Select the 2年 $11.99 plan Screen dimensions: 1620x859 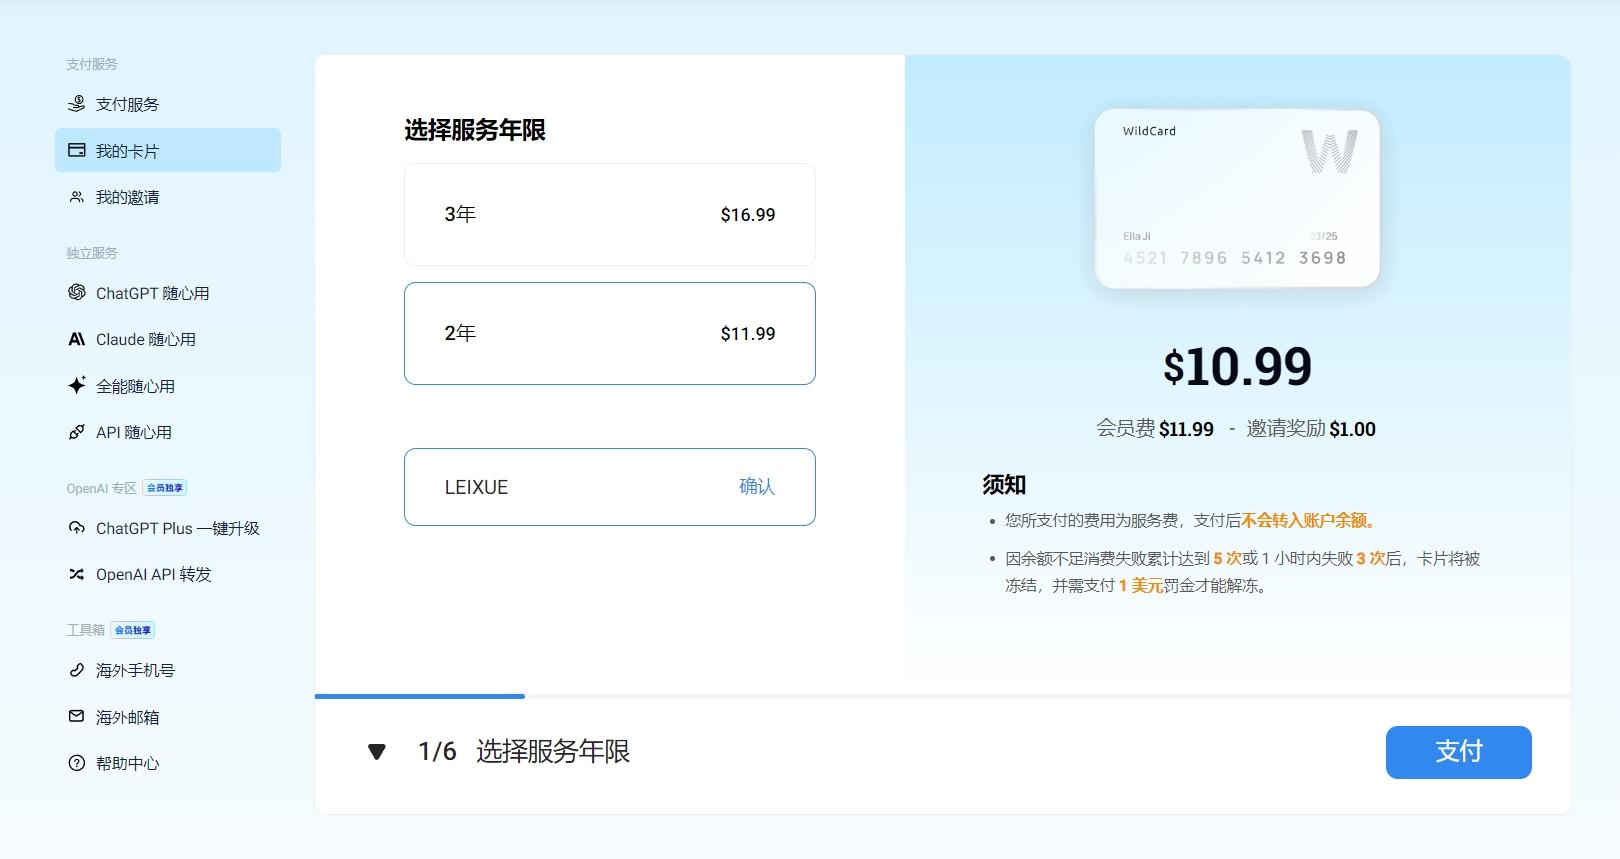pos(610,333)
